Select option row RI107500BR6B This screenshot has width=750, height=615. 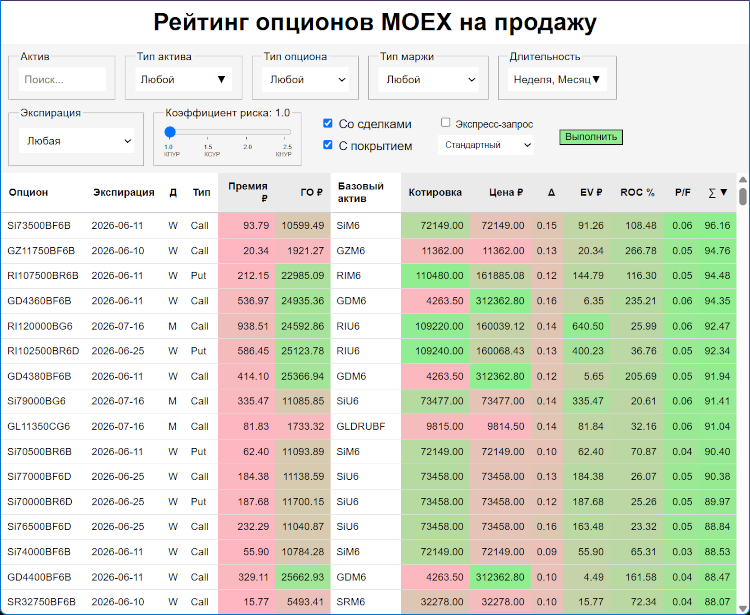click(368, 275)
